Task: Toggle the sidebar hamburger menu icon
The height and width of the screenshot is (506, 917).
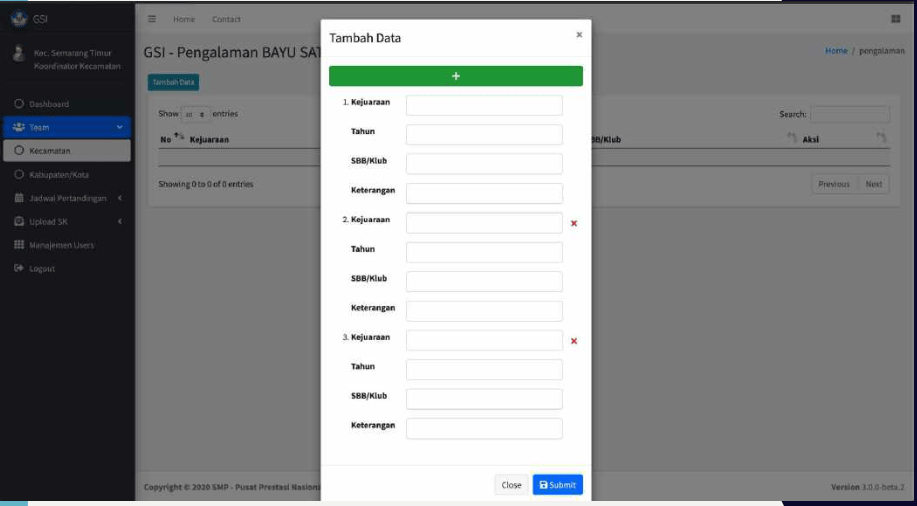Action: (x=152, y=19)
